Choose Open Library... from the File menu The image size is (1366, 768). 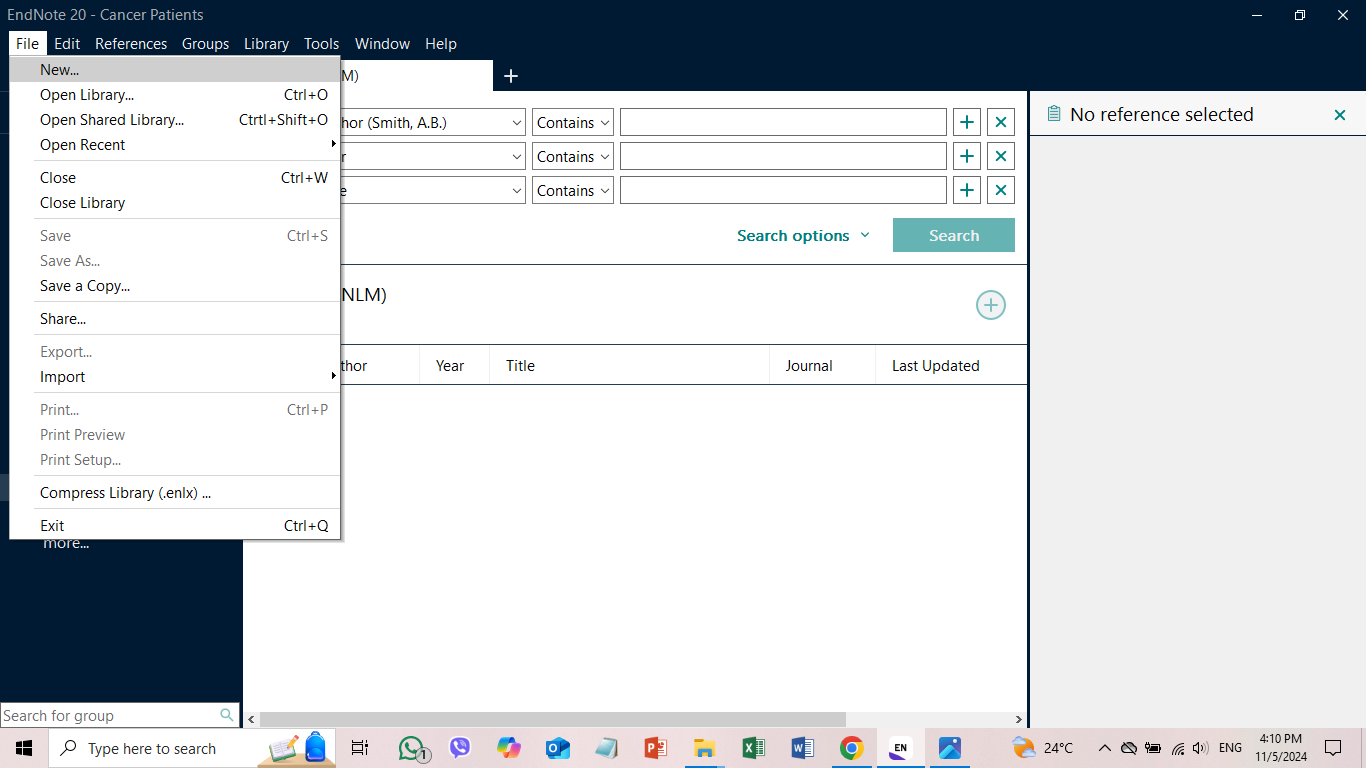coord(175,95)
